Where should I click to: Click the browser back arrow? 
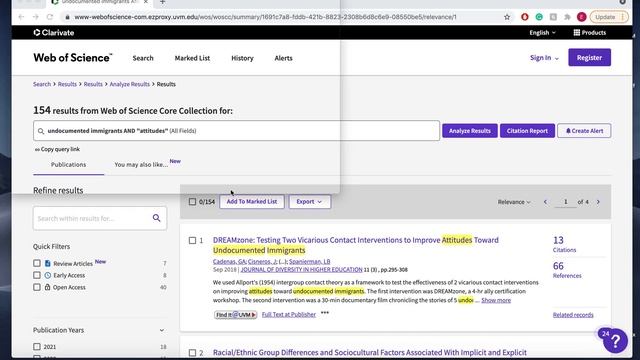click(21, 17)
